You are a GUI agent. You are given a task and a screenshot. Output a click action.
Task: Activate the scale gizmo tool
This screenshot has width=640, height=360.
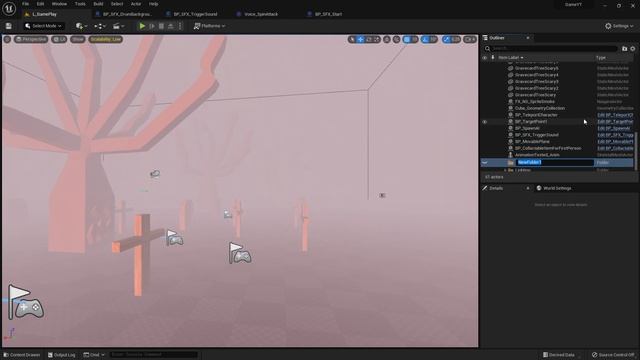tap(377, 39)
